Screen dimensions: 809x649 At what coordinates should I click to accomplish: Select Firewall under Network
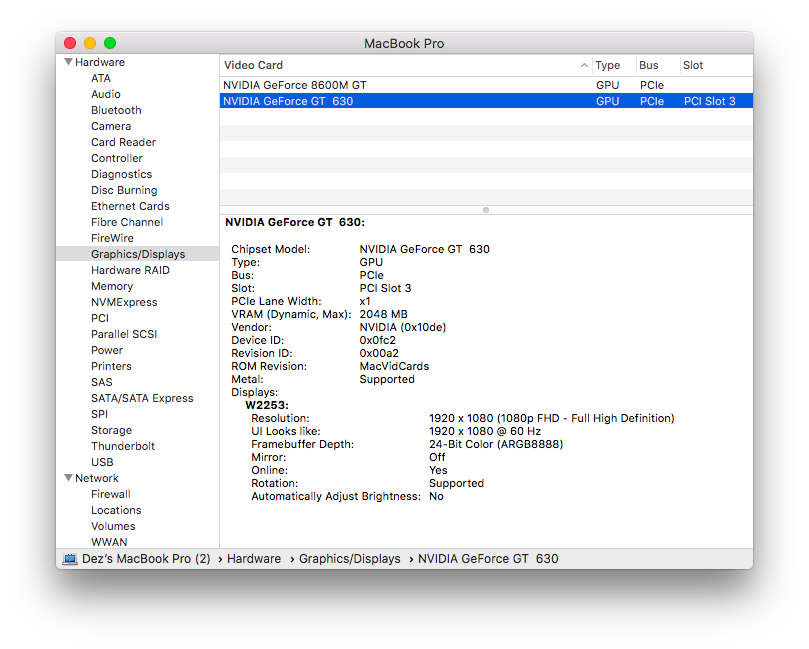[x=110, y=494]
